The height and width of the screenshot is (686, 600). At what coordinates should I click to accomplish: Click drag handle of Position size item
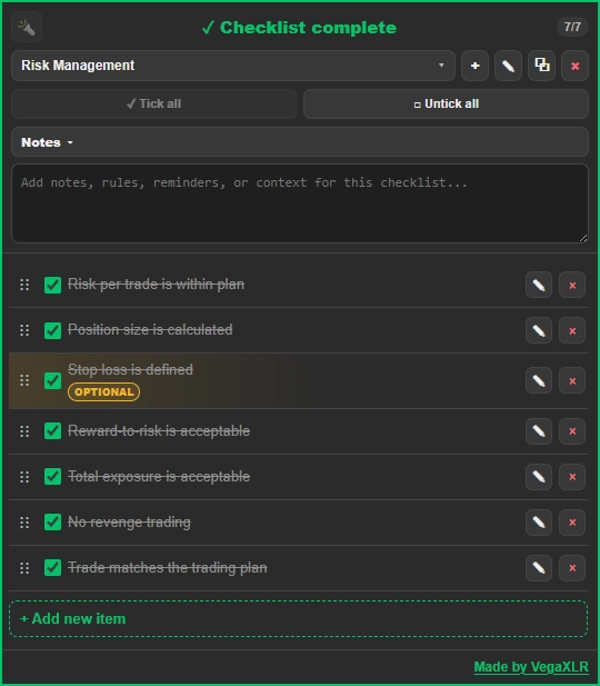pos(25,330)
